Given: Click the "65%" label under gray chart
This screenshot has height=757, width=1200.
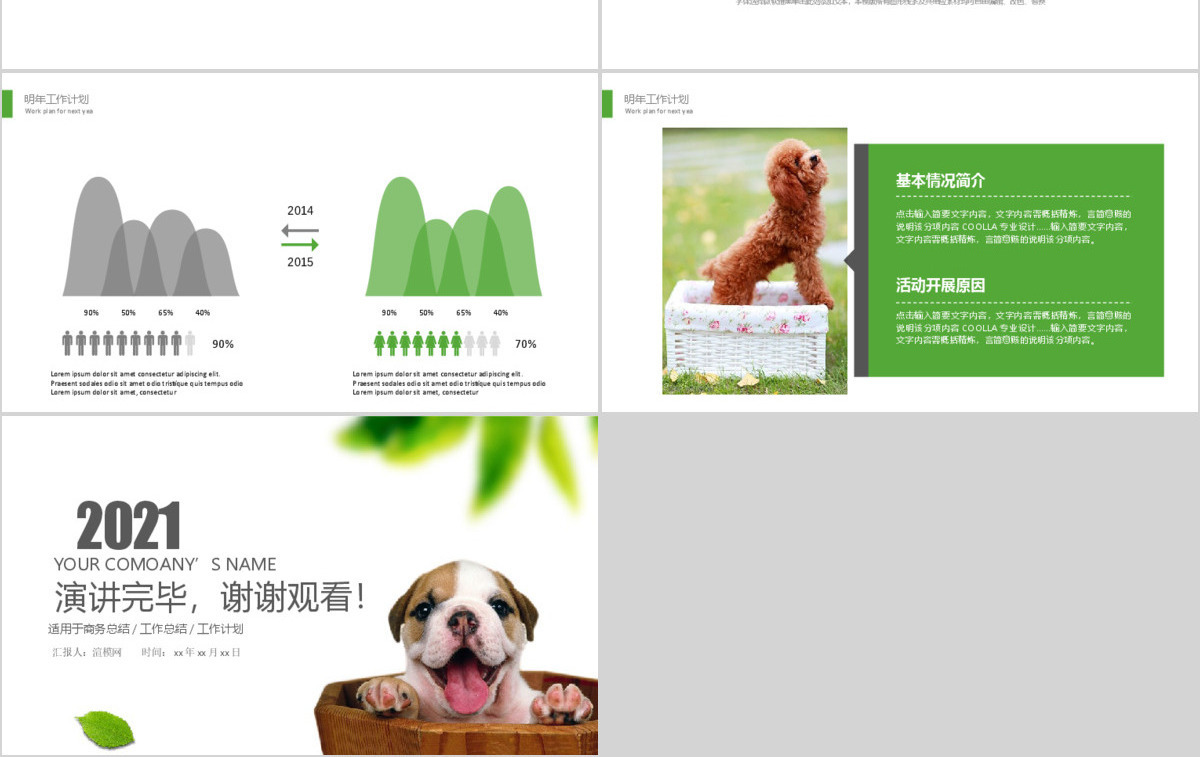Looking at the screenshot, I should tap(165, 313).
